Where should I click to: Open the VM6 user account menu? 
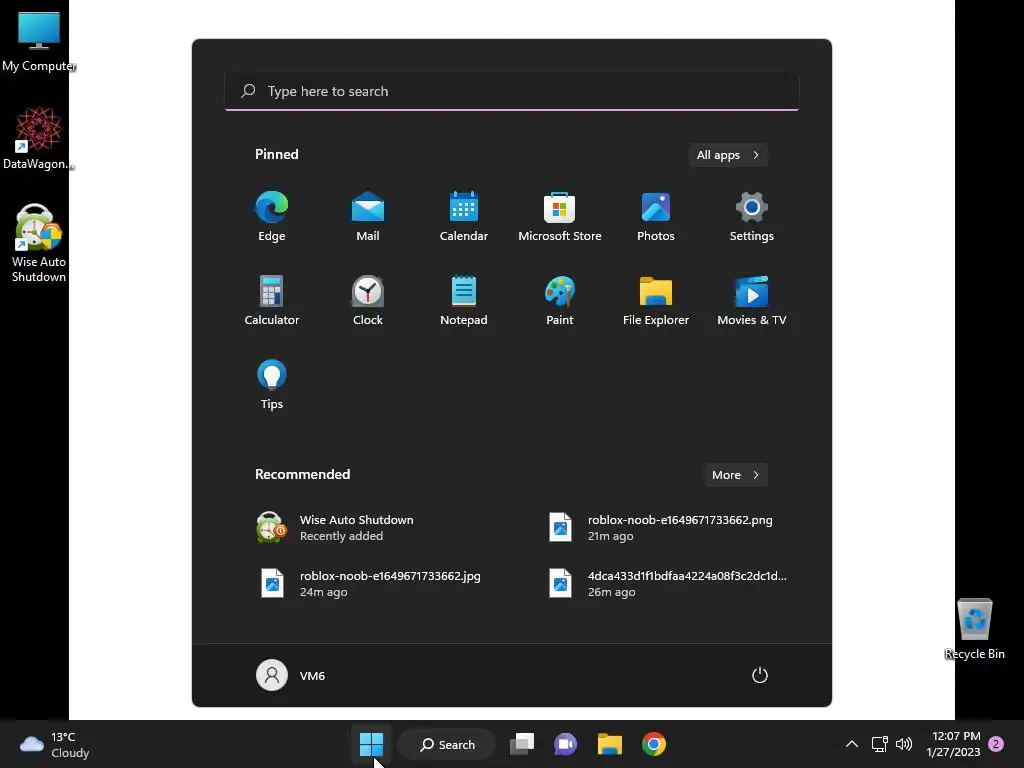(x=291, y=675)
